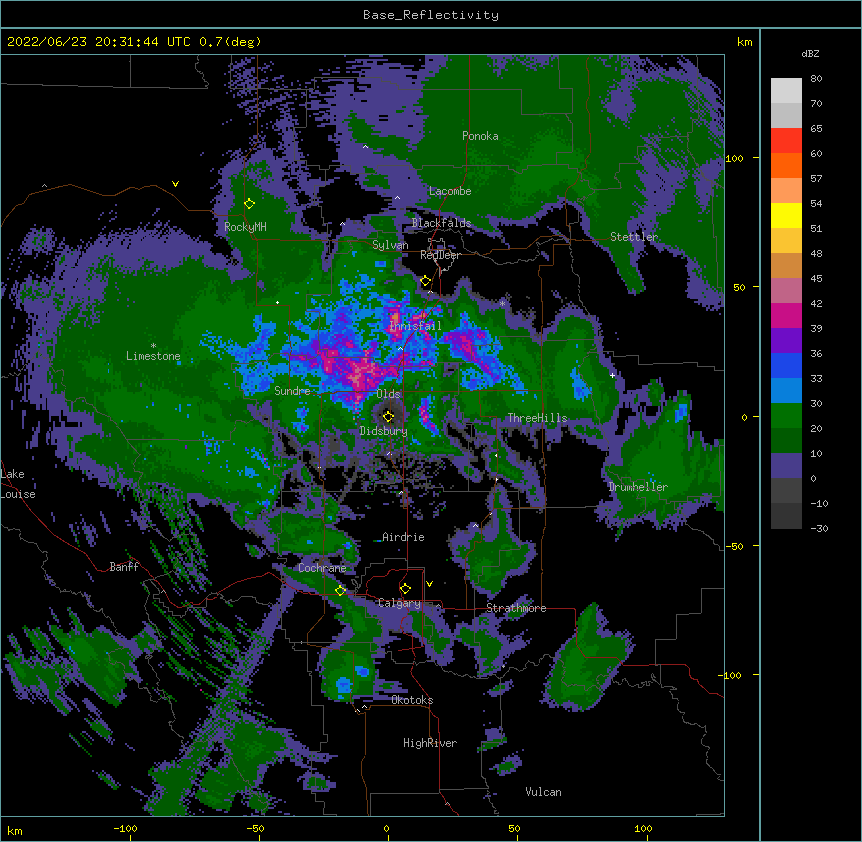The width and height of the screenshot is (862, 842).
Task: Click the Base_Reflectivity title
Action: coord(431,15)
